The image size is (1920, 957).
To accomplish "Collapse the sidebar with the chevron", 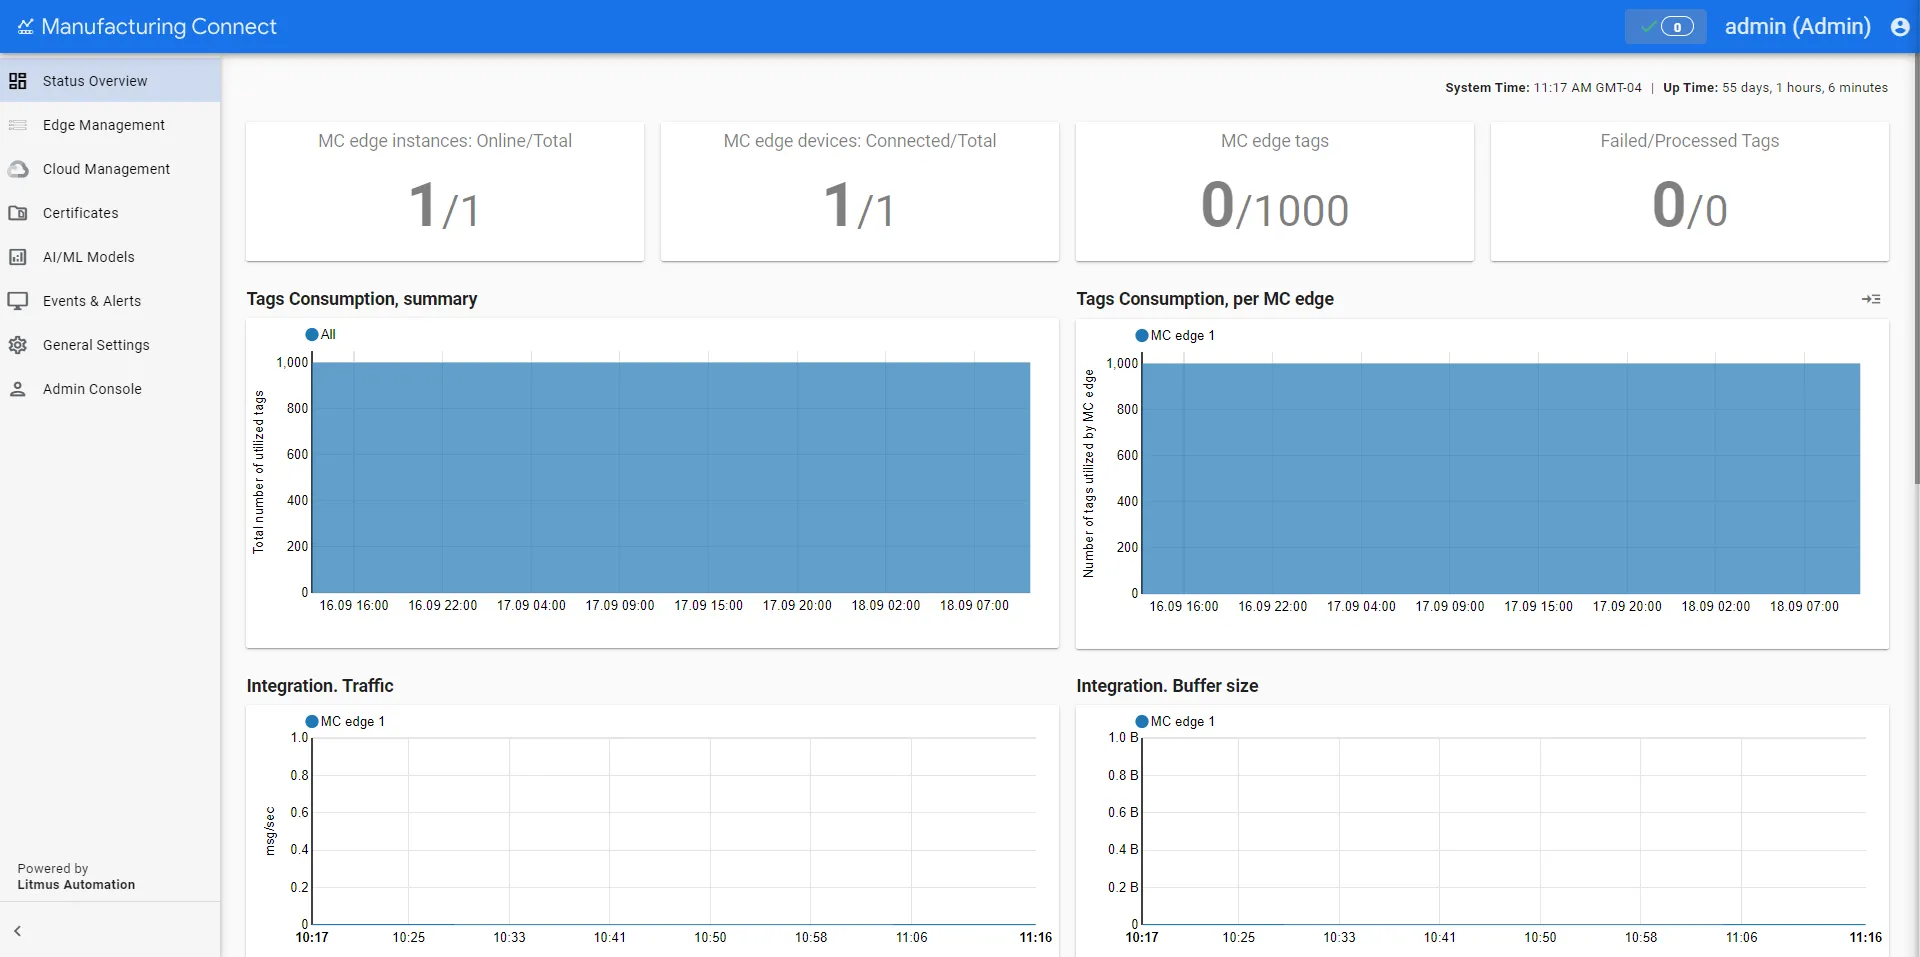I will click(17, 931).
